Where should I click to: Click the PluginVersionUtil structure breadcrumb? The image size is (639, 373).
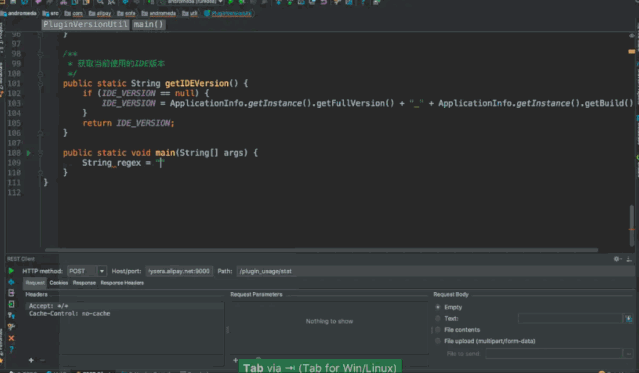click(x=85, y=24)
